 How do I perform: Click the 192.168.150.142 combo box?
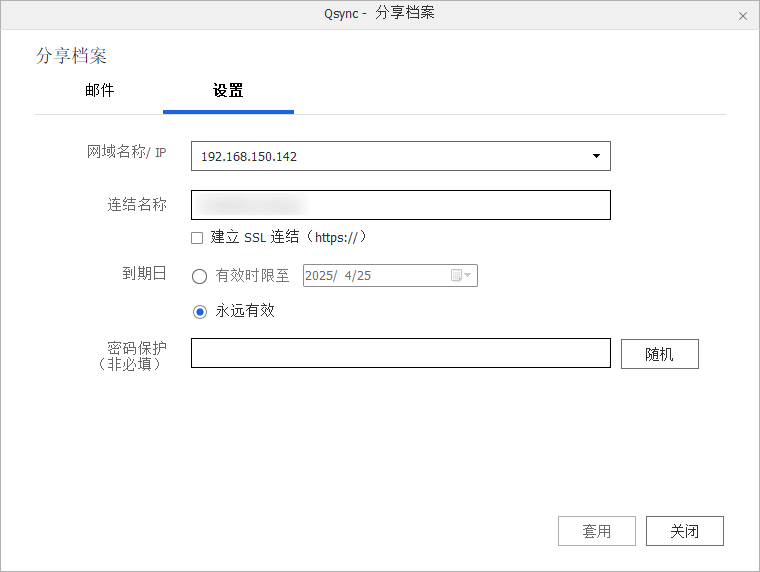pos(401,156)
